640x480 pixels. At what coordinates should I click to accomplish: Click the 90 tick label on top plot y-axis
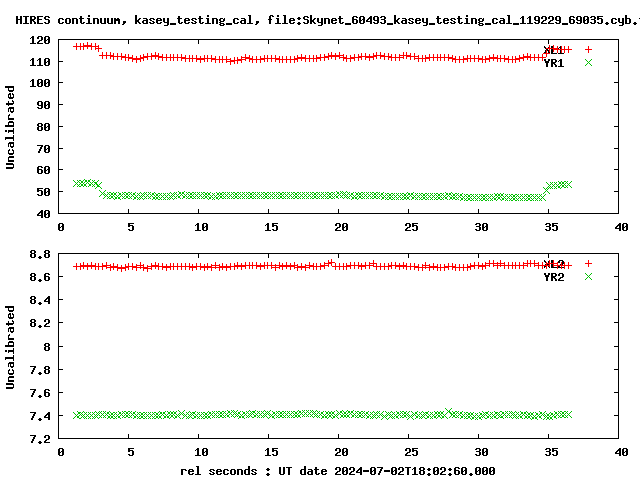click(x=43, y=105)
